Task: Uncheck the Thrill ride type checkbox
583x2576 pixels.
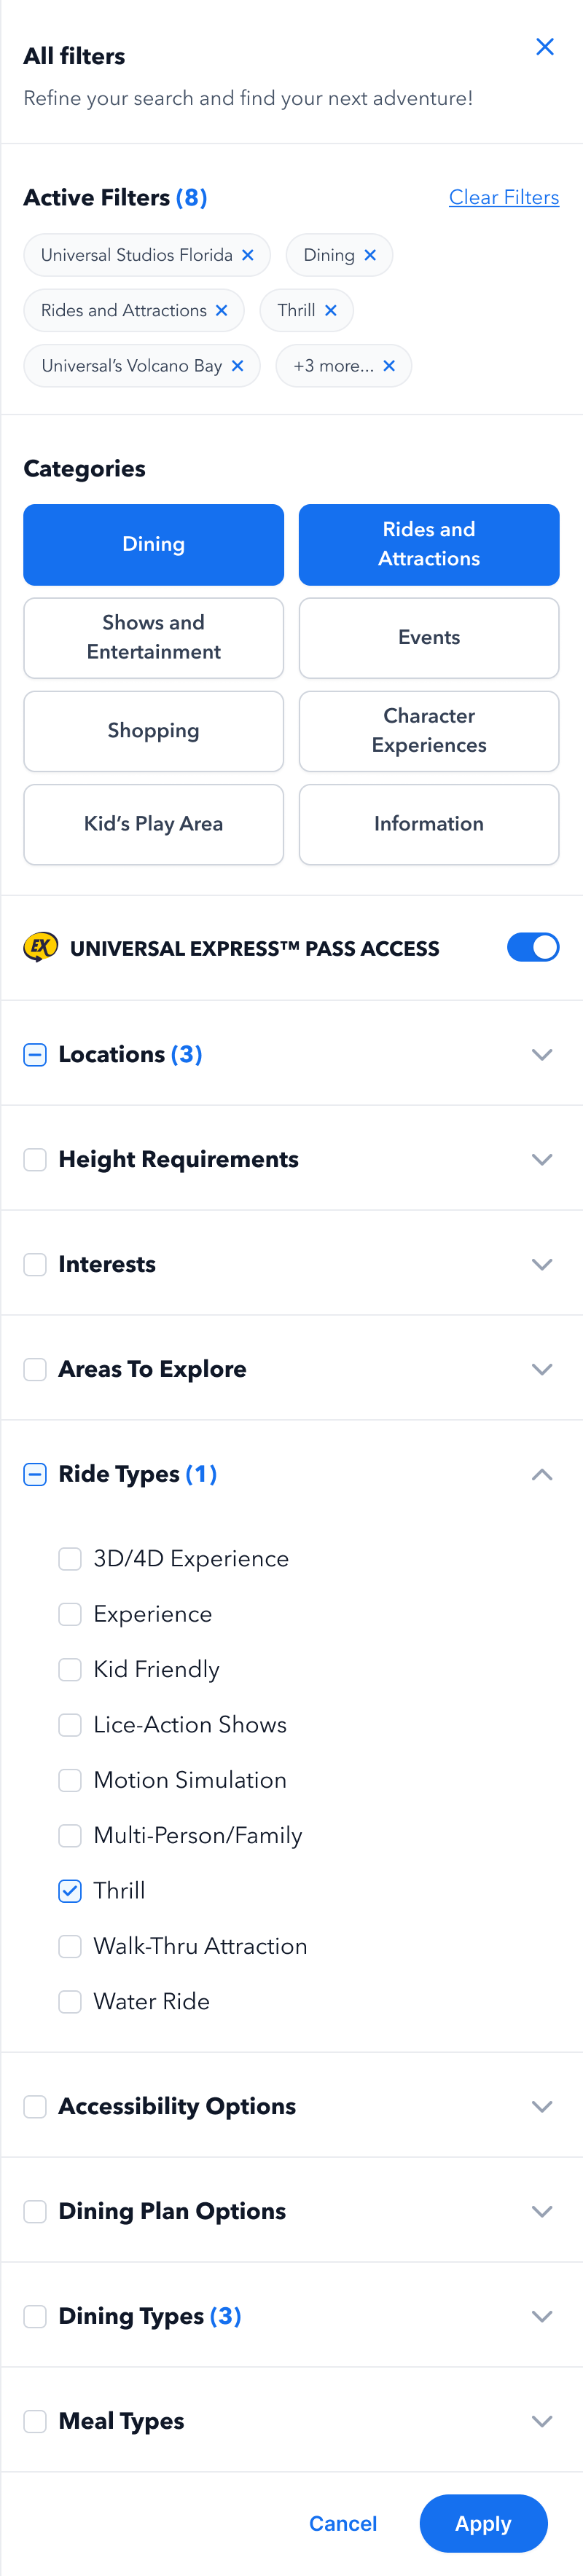Action: (70, 1890)
